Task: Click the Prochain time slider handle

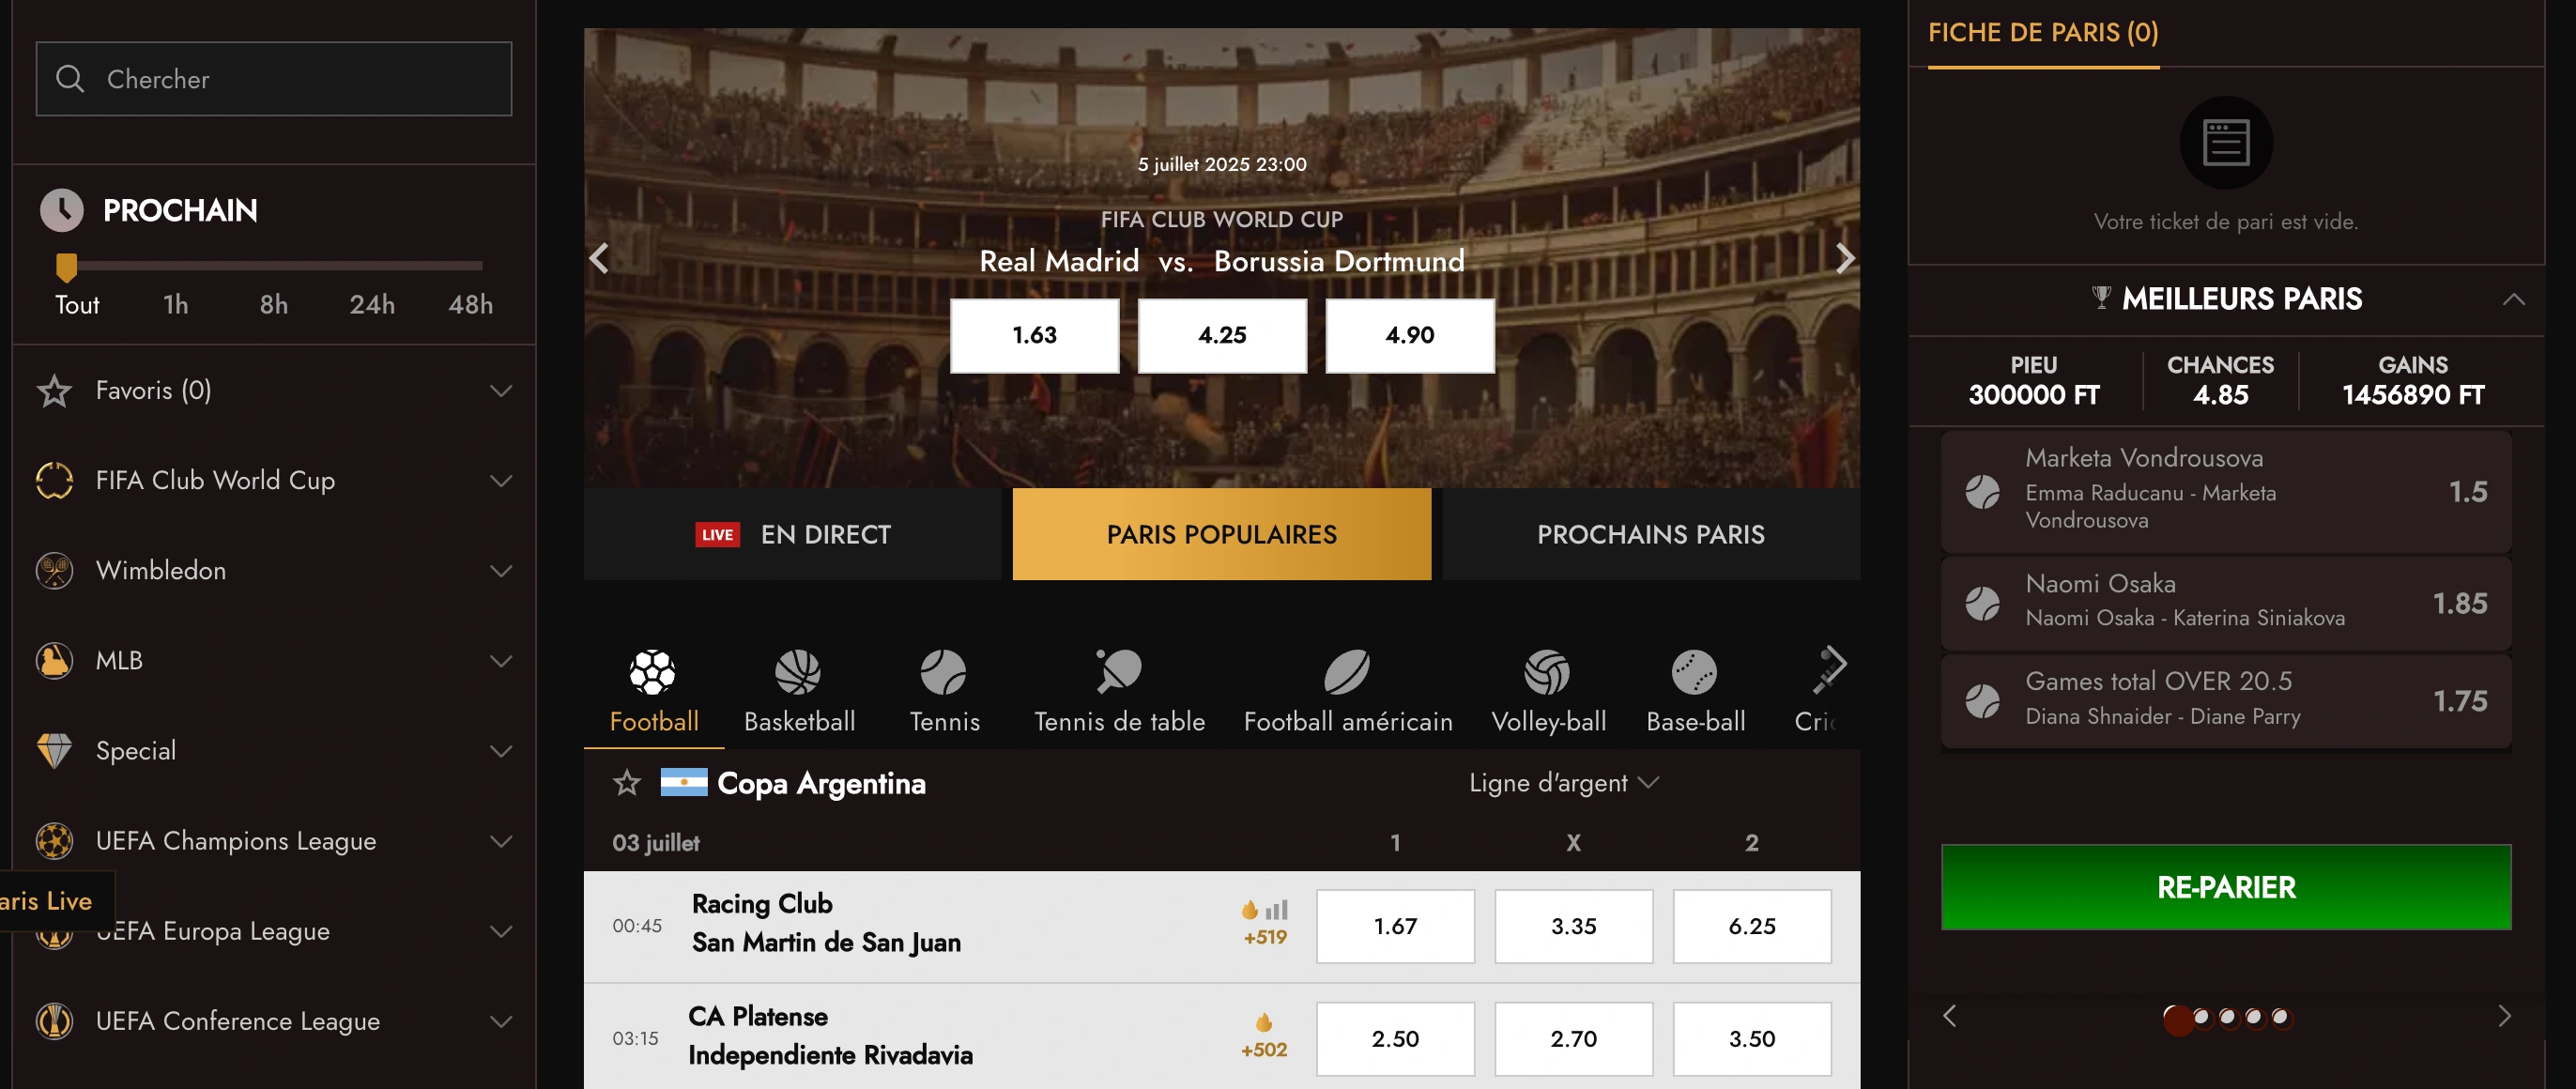Action: point(66,267)
